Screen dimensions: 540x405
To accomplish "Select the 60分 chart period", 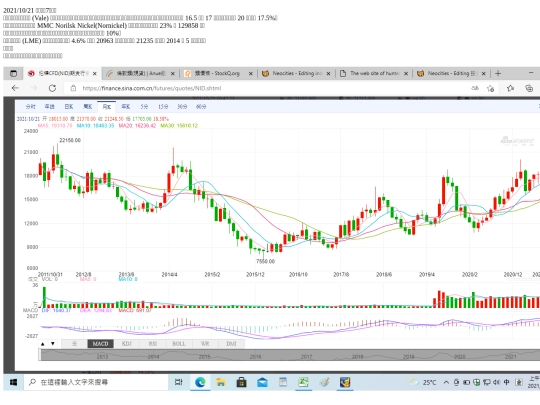I will point(201,107).
